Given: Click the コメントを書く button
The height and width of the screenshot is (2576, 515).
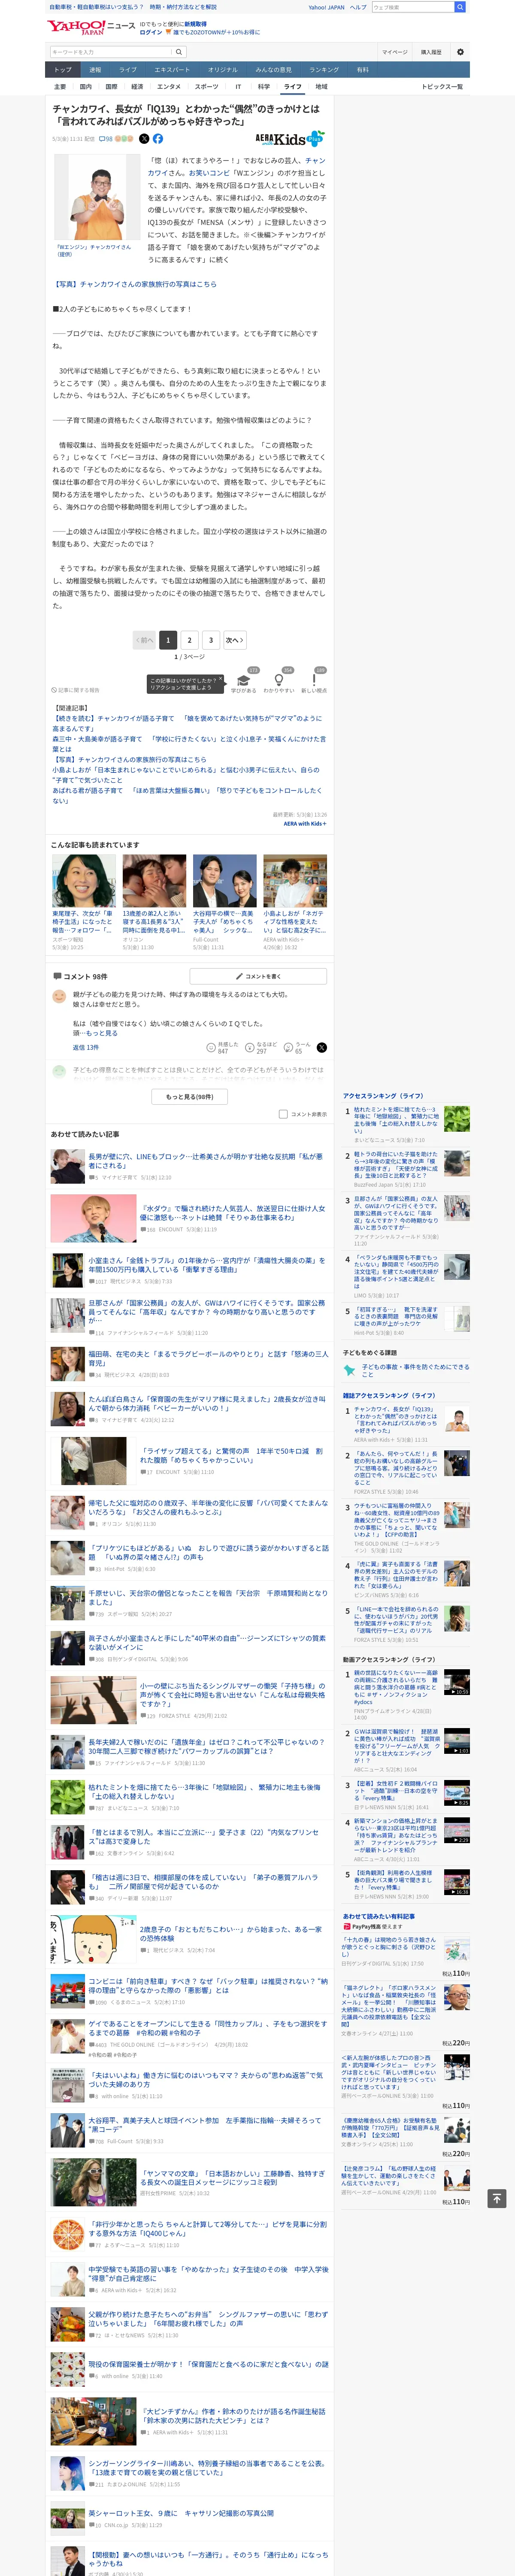Looking at the screenshot, I should [x=258, y=976].
